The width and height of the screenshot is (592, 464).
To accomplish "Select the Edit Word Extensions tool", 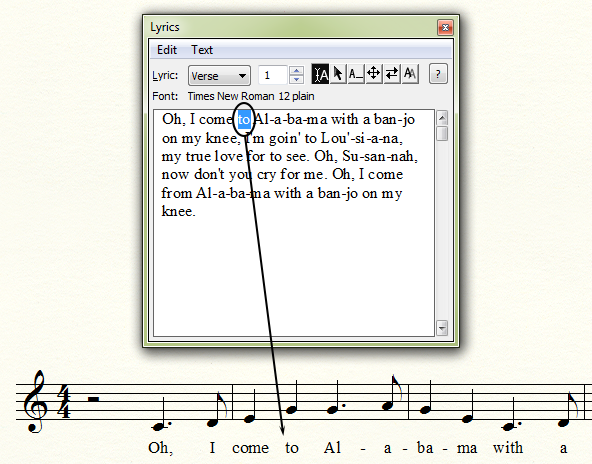I will coord(356,74).
